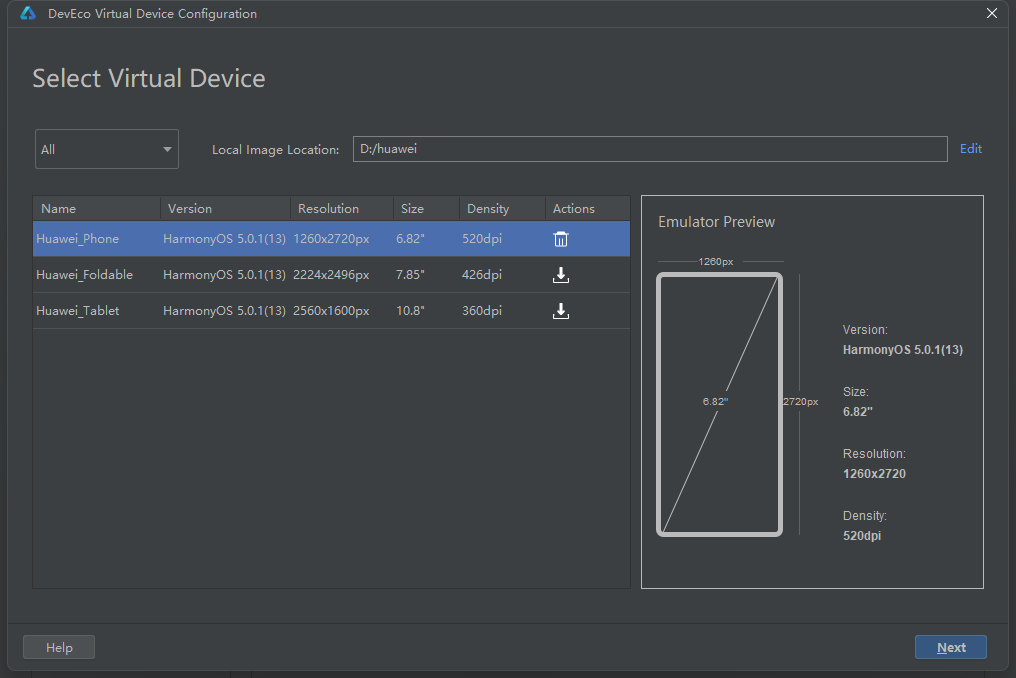Viewport: 1016px width, 678px height.
Task: Click the 1260x2720 resolution value in preview
Action: [x=874, y=474]
